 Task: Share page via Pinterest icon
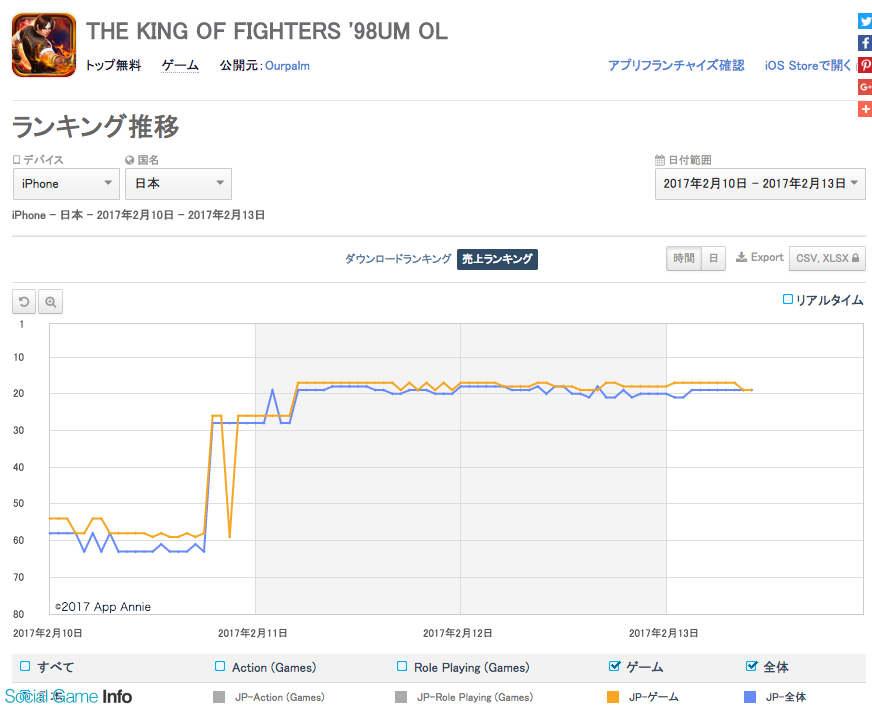tap(865, 65)
